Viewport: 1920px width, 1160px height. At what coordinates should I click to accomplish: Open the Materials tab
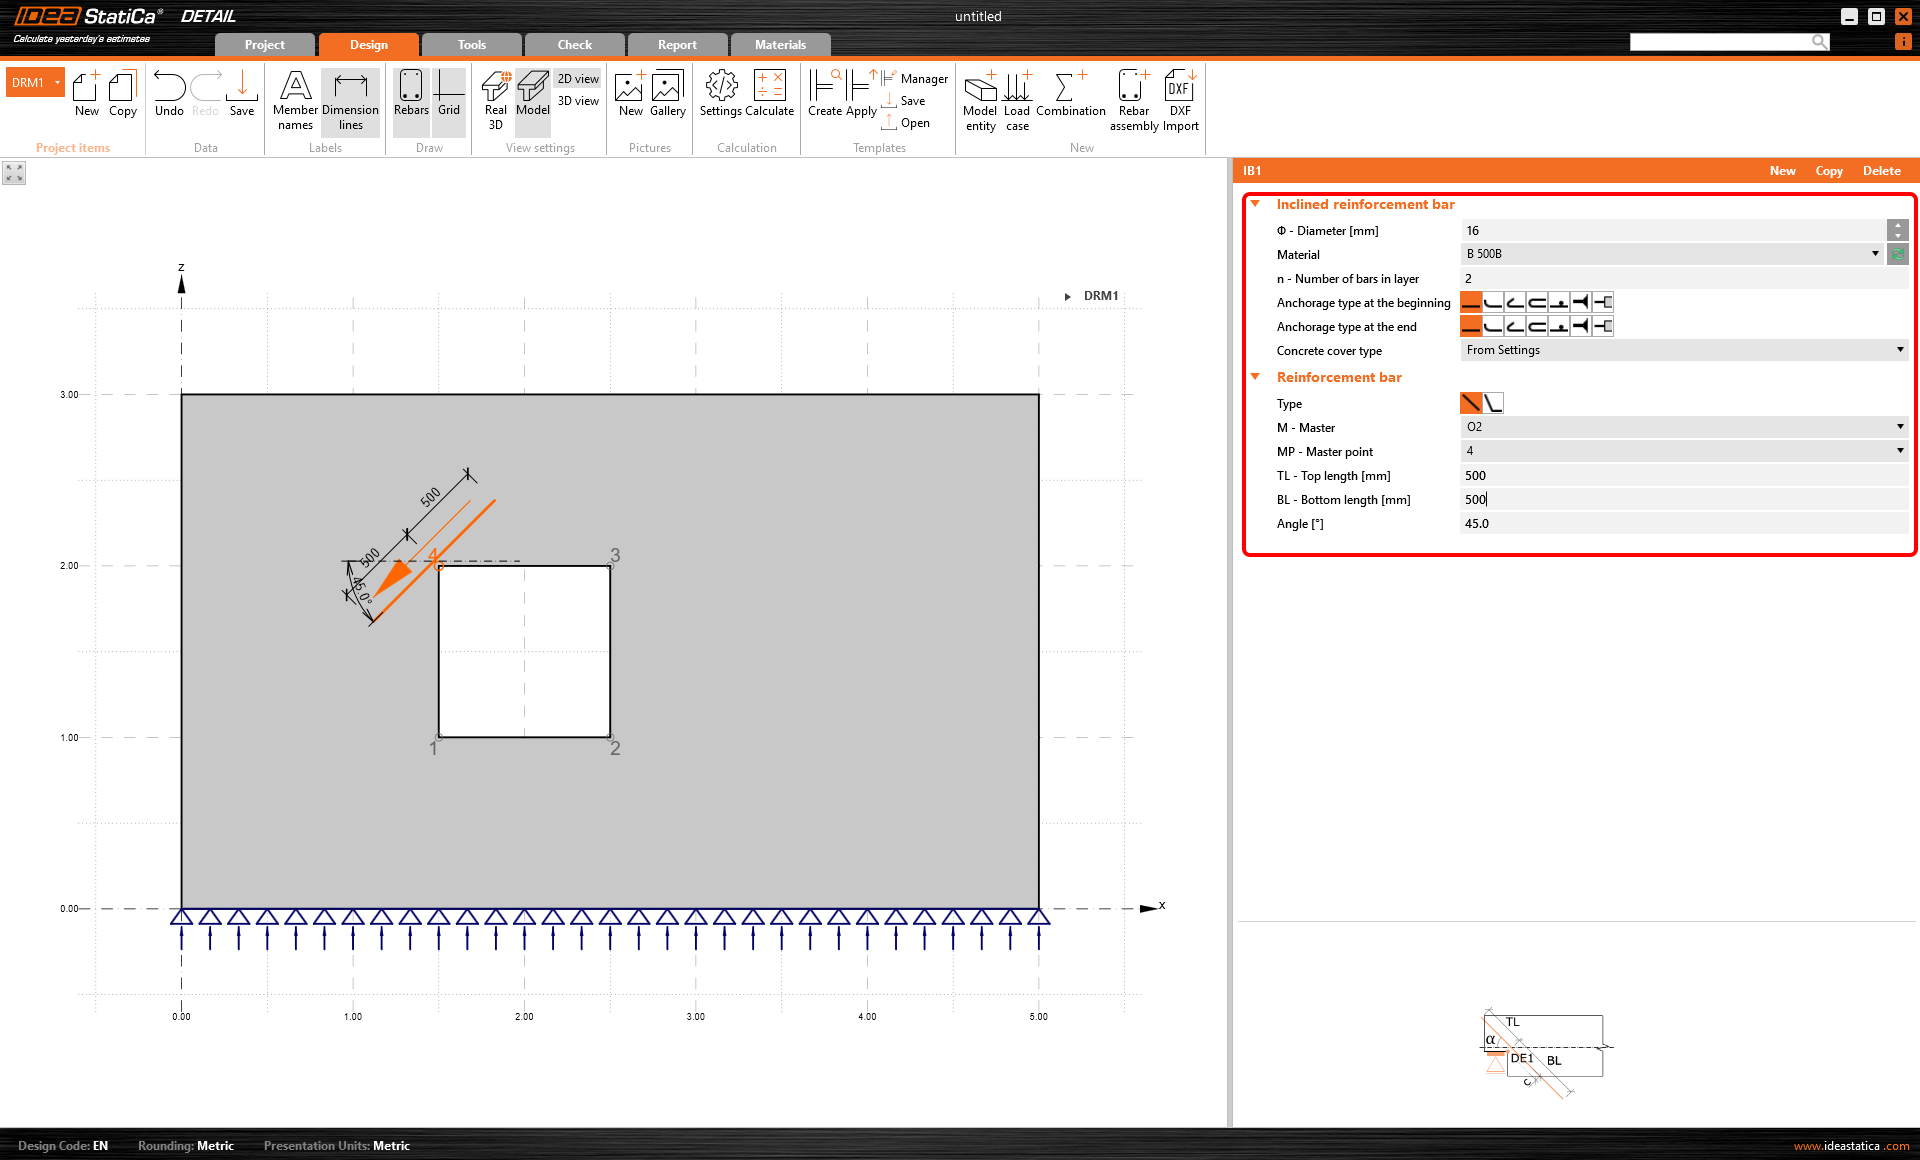(x=780, y=45)
